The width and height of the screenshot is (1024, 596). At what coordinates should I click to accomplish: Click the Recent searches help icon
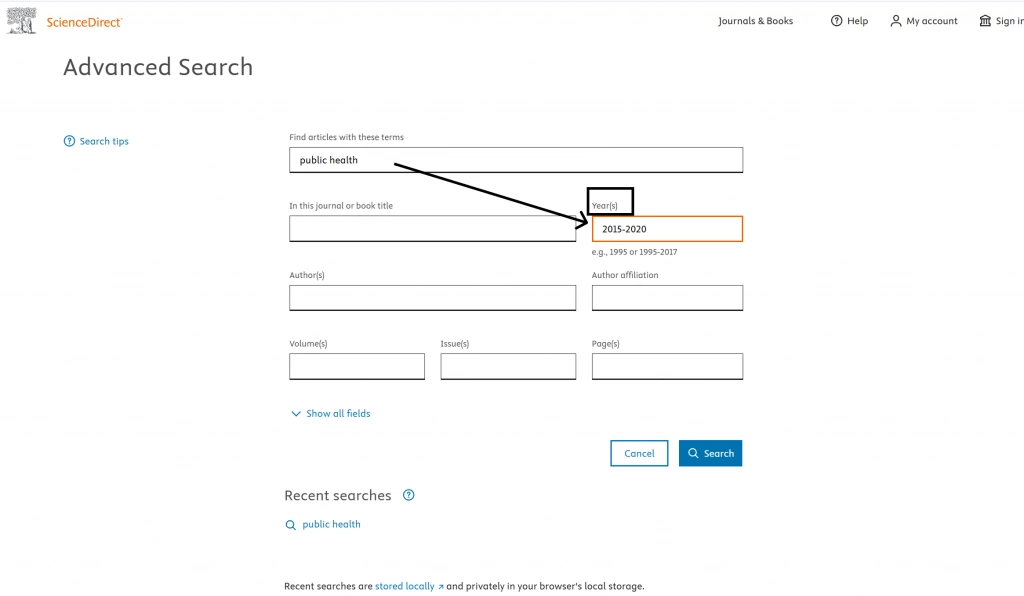(409, 495)
